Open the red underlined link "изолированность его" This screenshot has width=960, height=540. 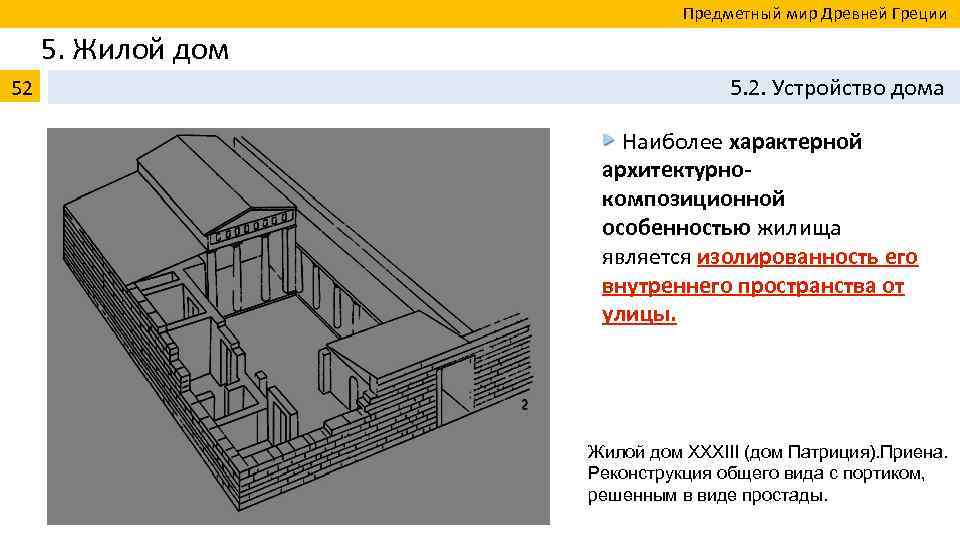pos(807,257)
